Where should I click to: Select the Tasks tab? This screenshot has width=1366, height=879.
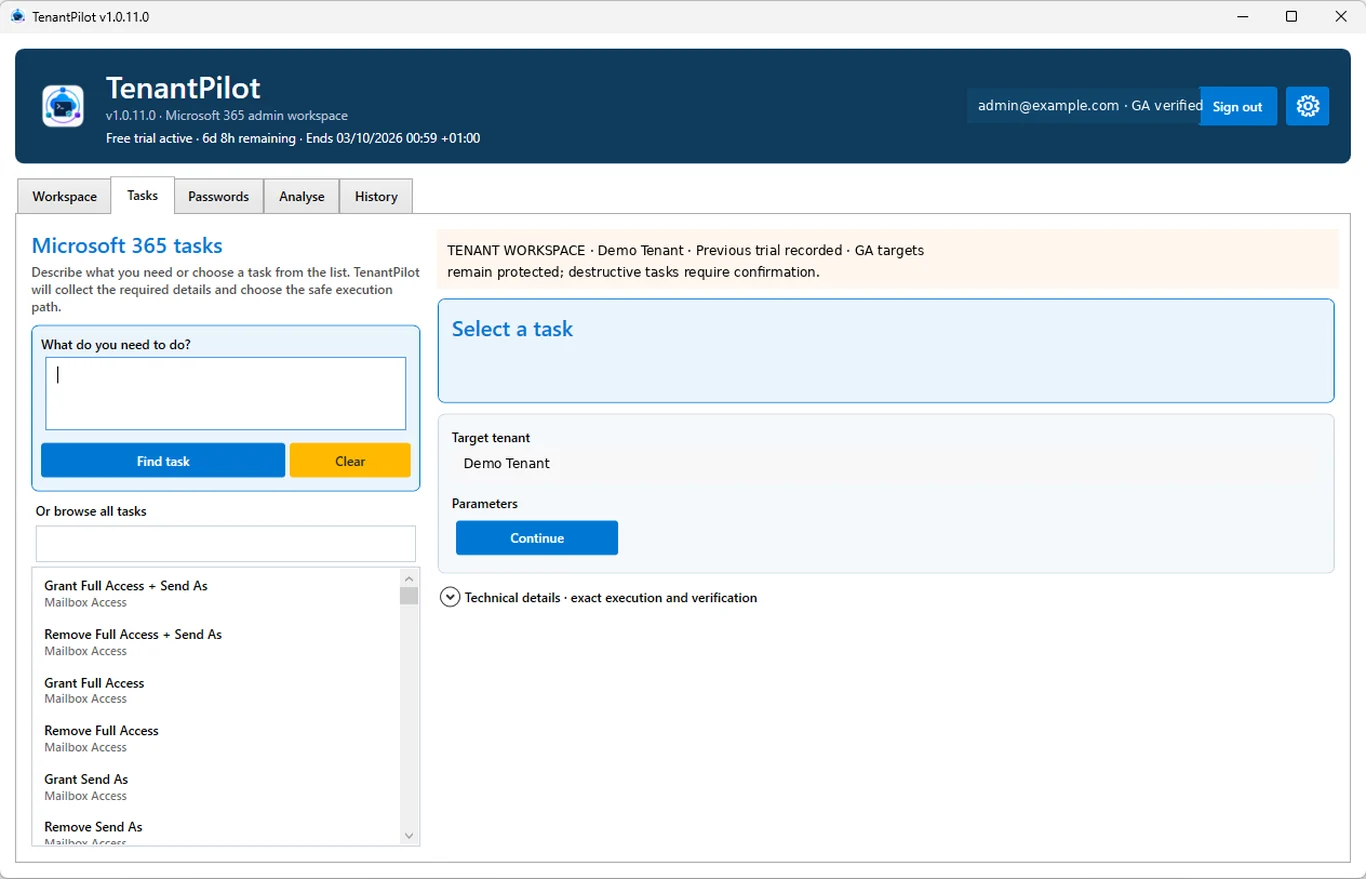pyautogui.click(x=142, y=195)
